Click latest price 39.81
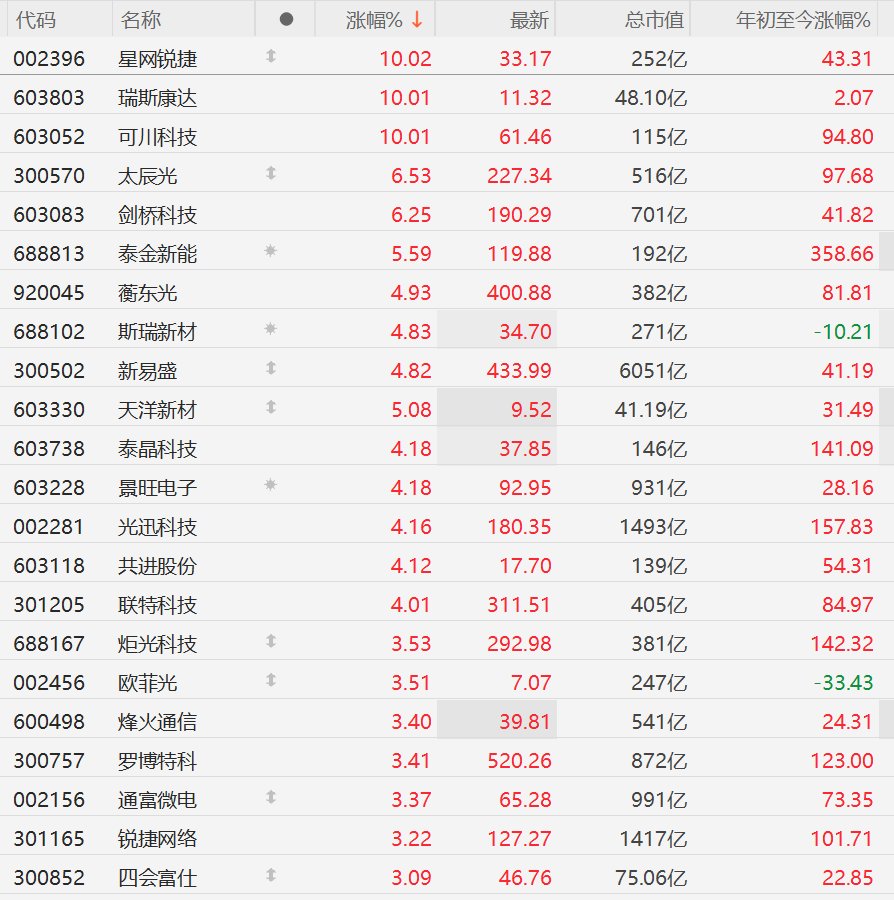894x900 pixels. pyautogui.click(x=525, y=723)
